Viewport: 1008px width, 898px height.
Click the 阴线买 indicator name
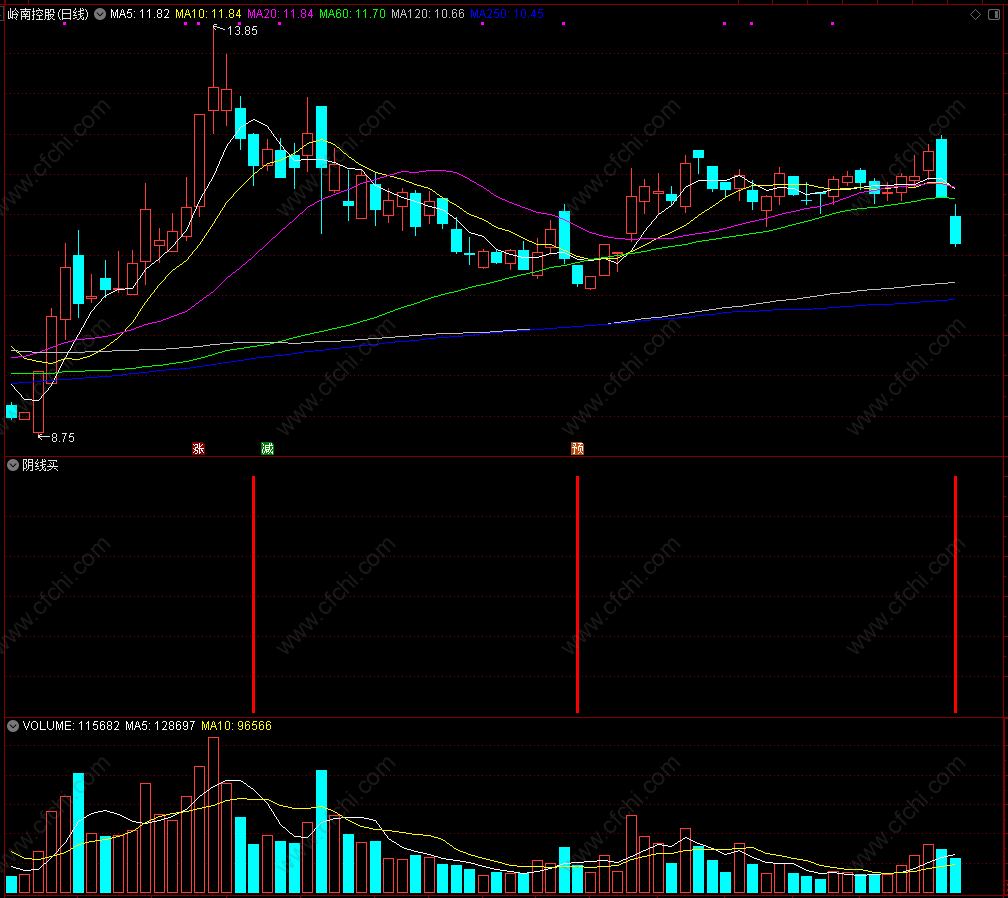click(40, 465)
